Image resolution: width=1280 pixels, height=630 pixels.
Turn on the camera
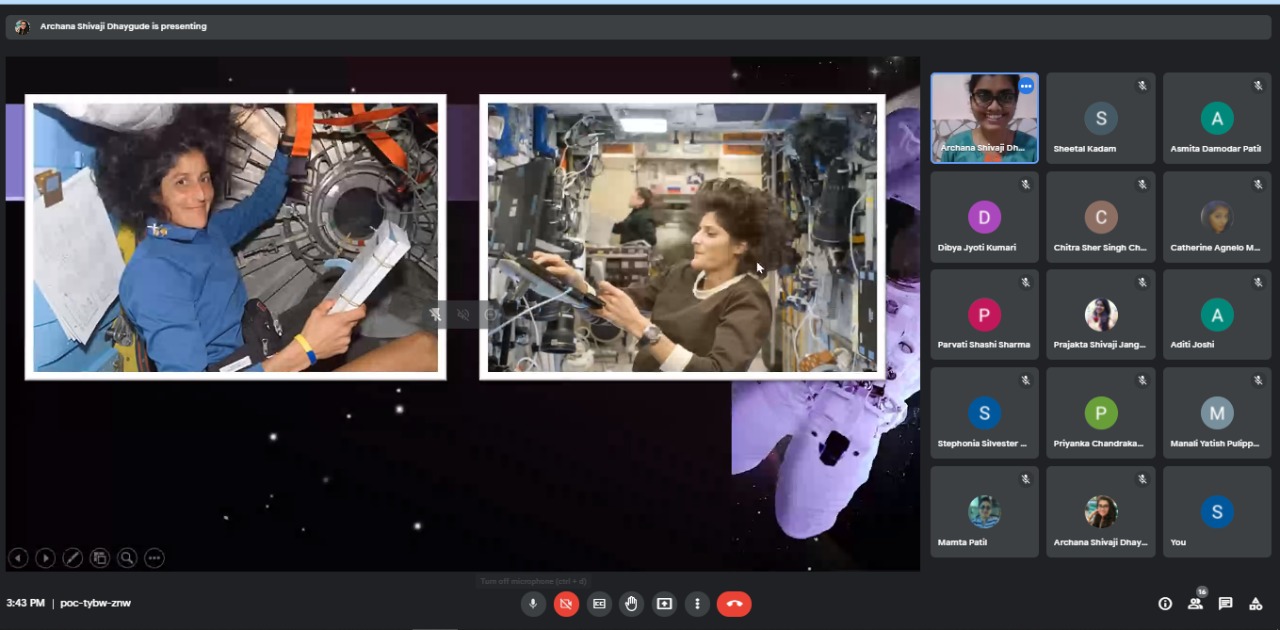(566, 604)
